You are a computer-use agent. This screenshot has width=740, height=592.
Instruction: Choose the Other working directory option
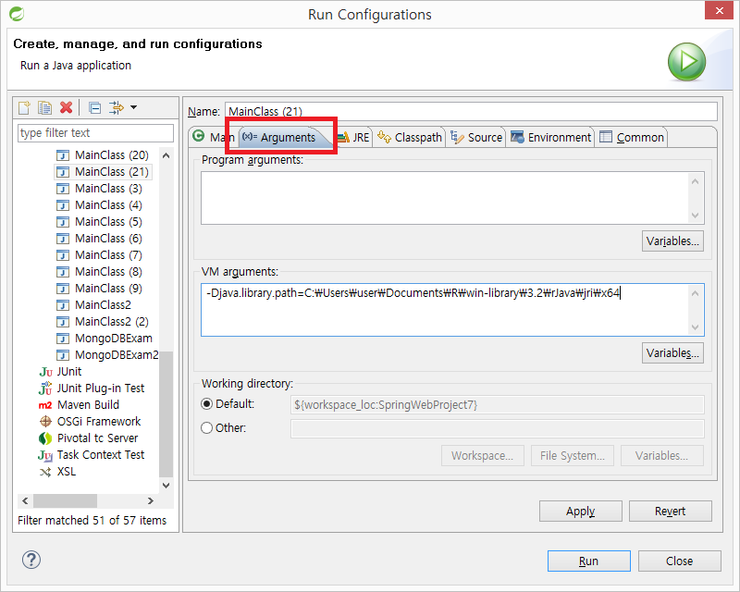click(207, 428)
